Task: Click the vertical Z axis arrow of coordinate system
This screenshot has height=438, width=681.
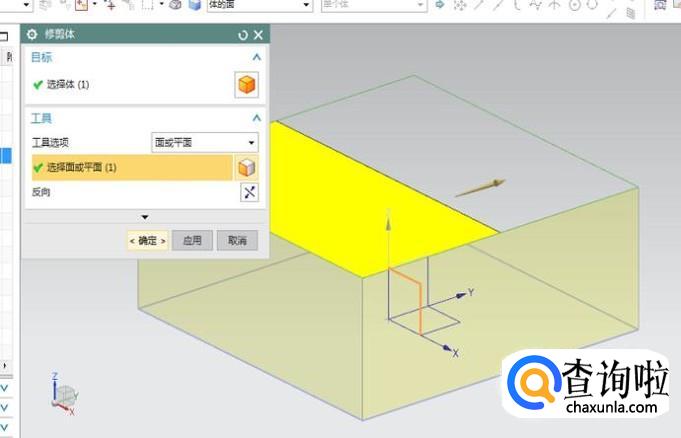Action: pyautogui.click(x=388, y=222)
